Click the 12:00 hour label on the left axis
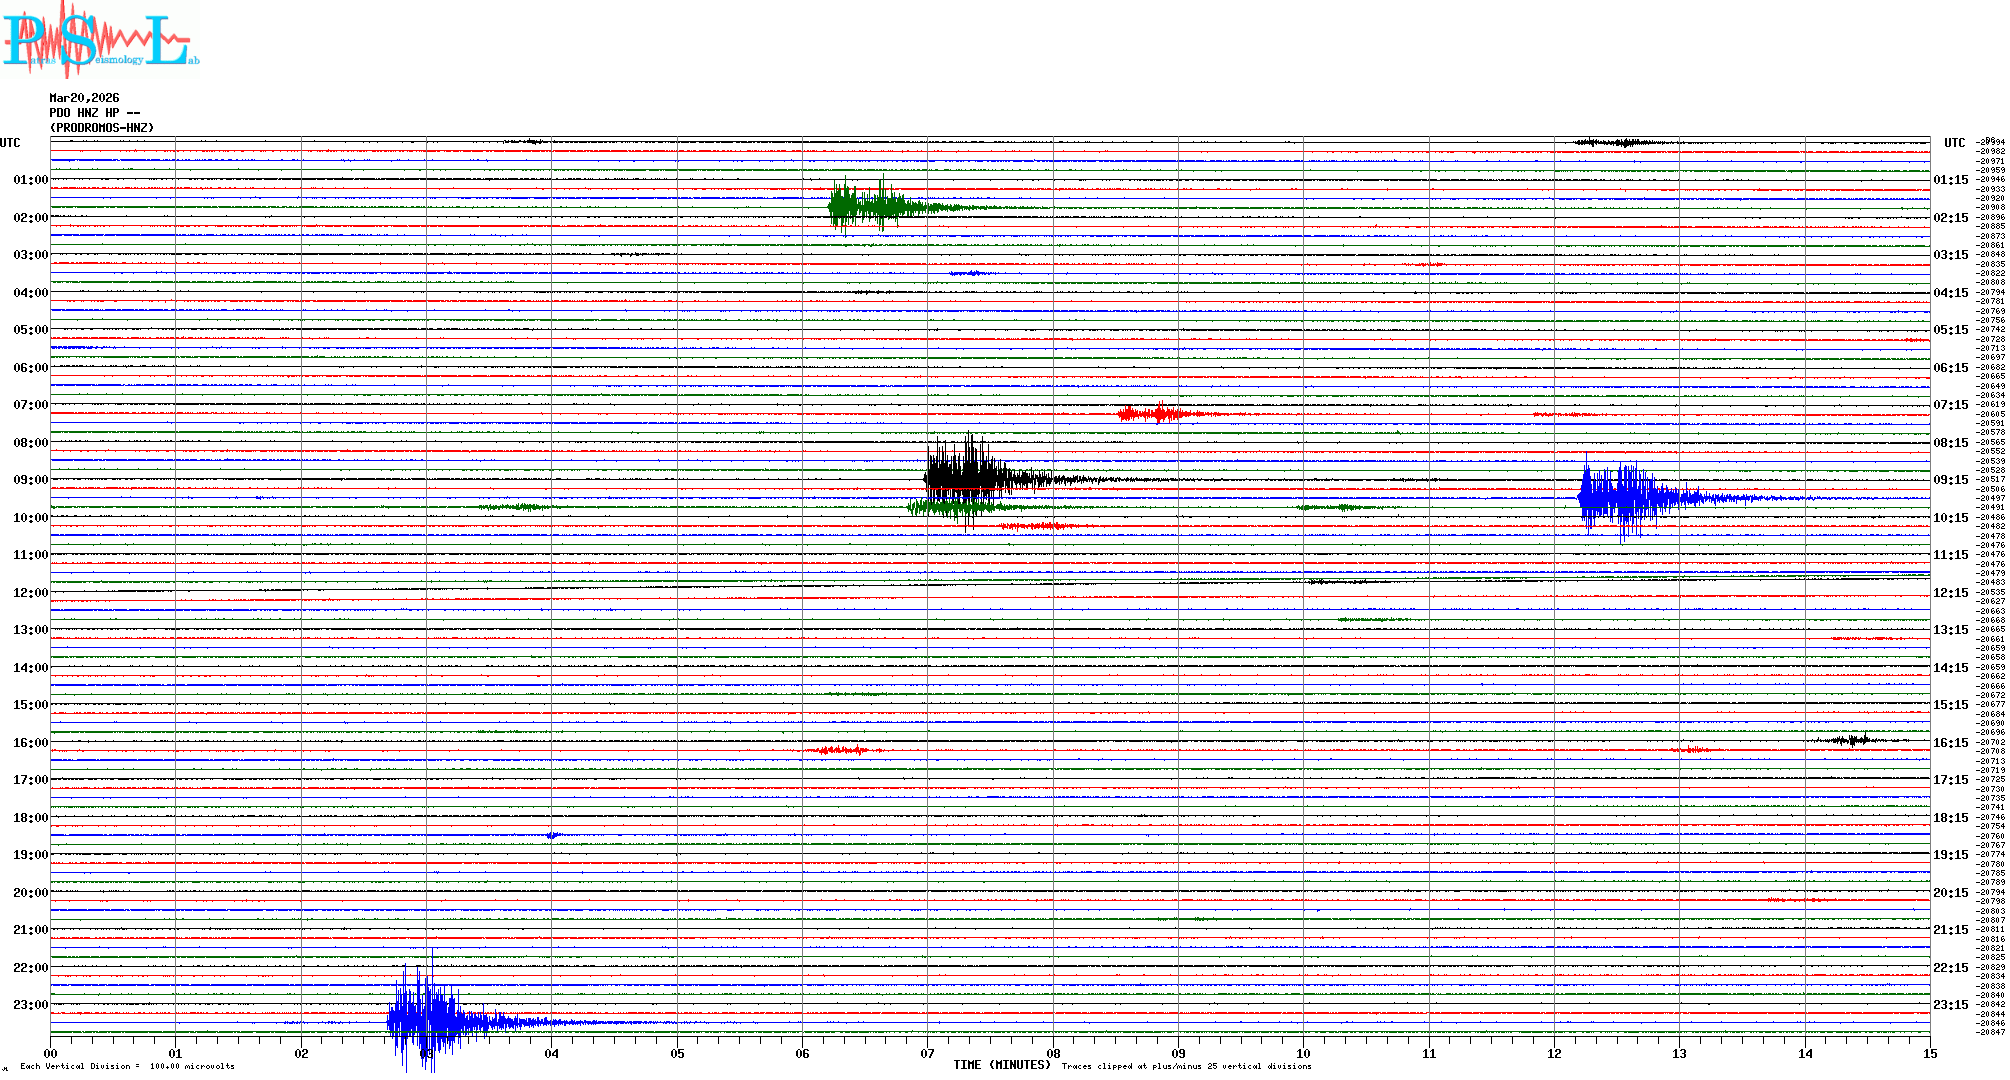 pos(30,593)
